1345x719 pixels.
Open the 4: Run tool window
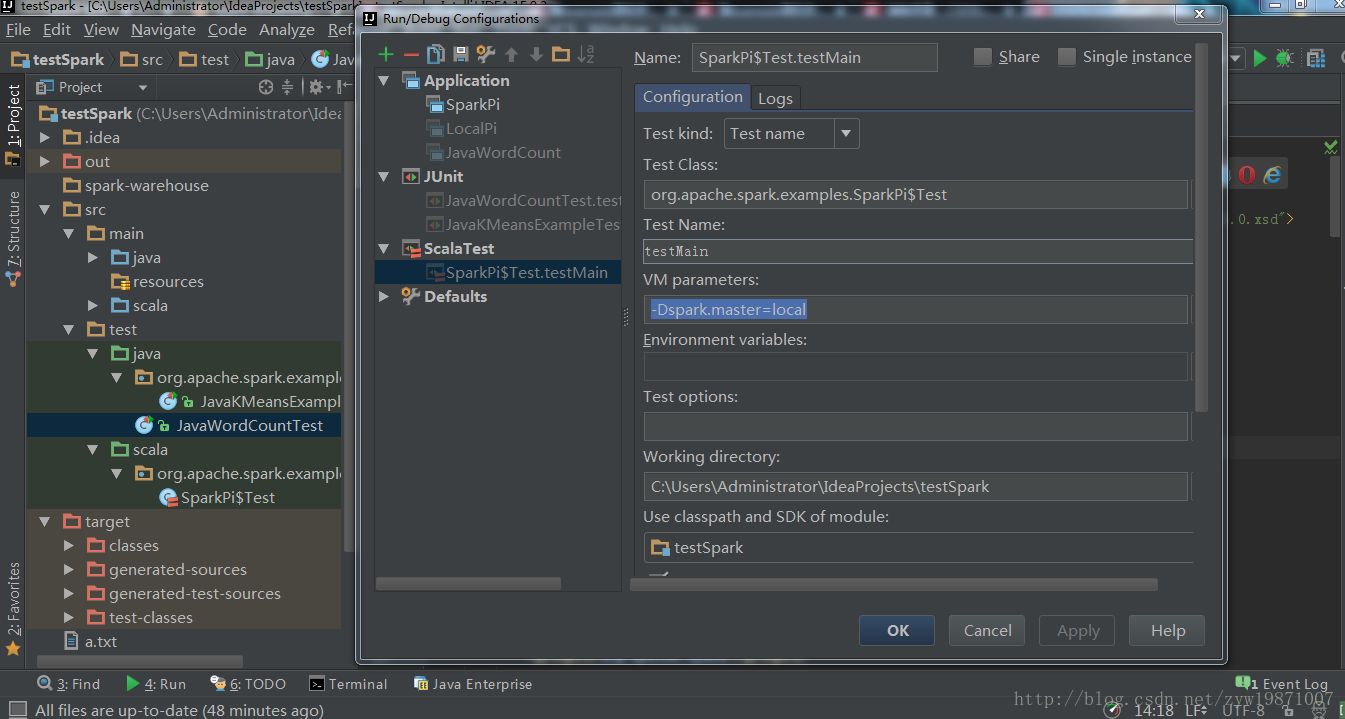tap(156, 684)
